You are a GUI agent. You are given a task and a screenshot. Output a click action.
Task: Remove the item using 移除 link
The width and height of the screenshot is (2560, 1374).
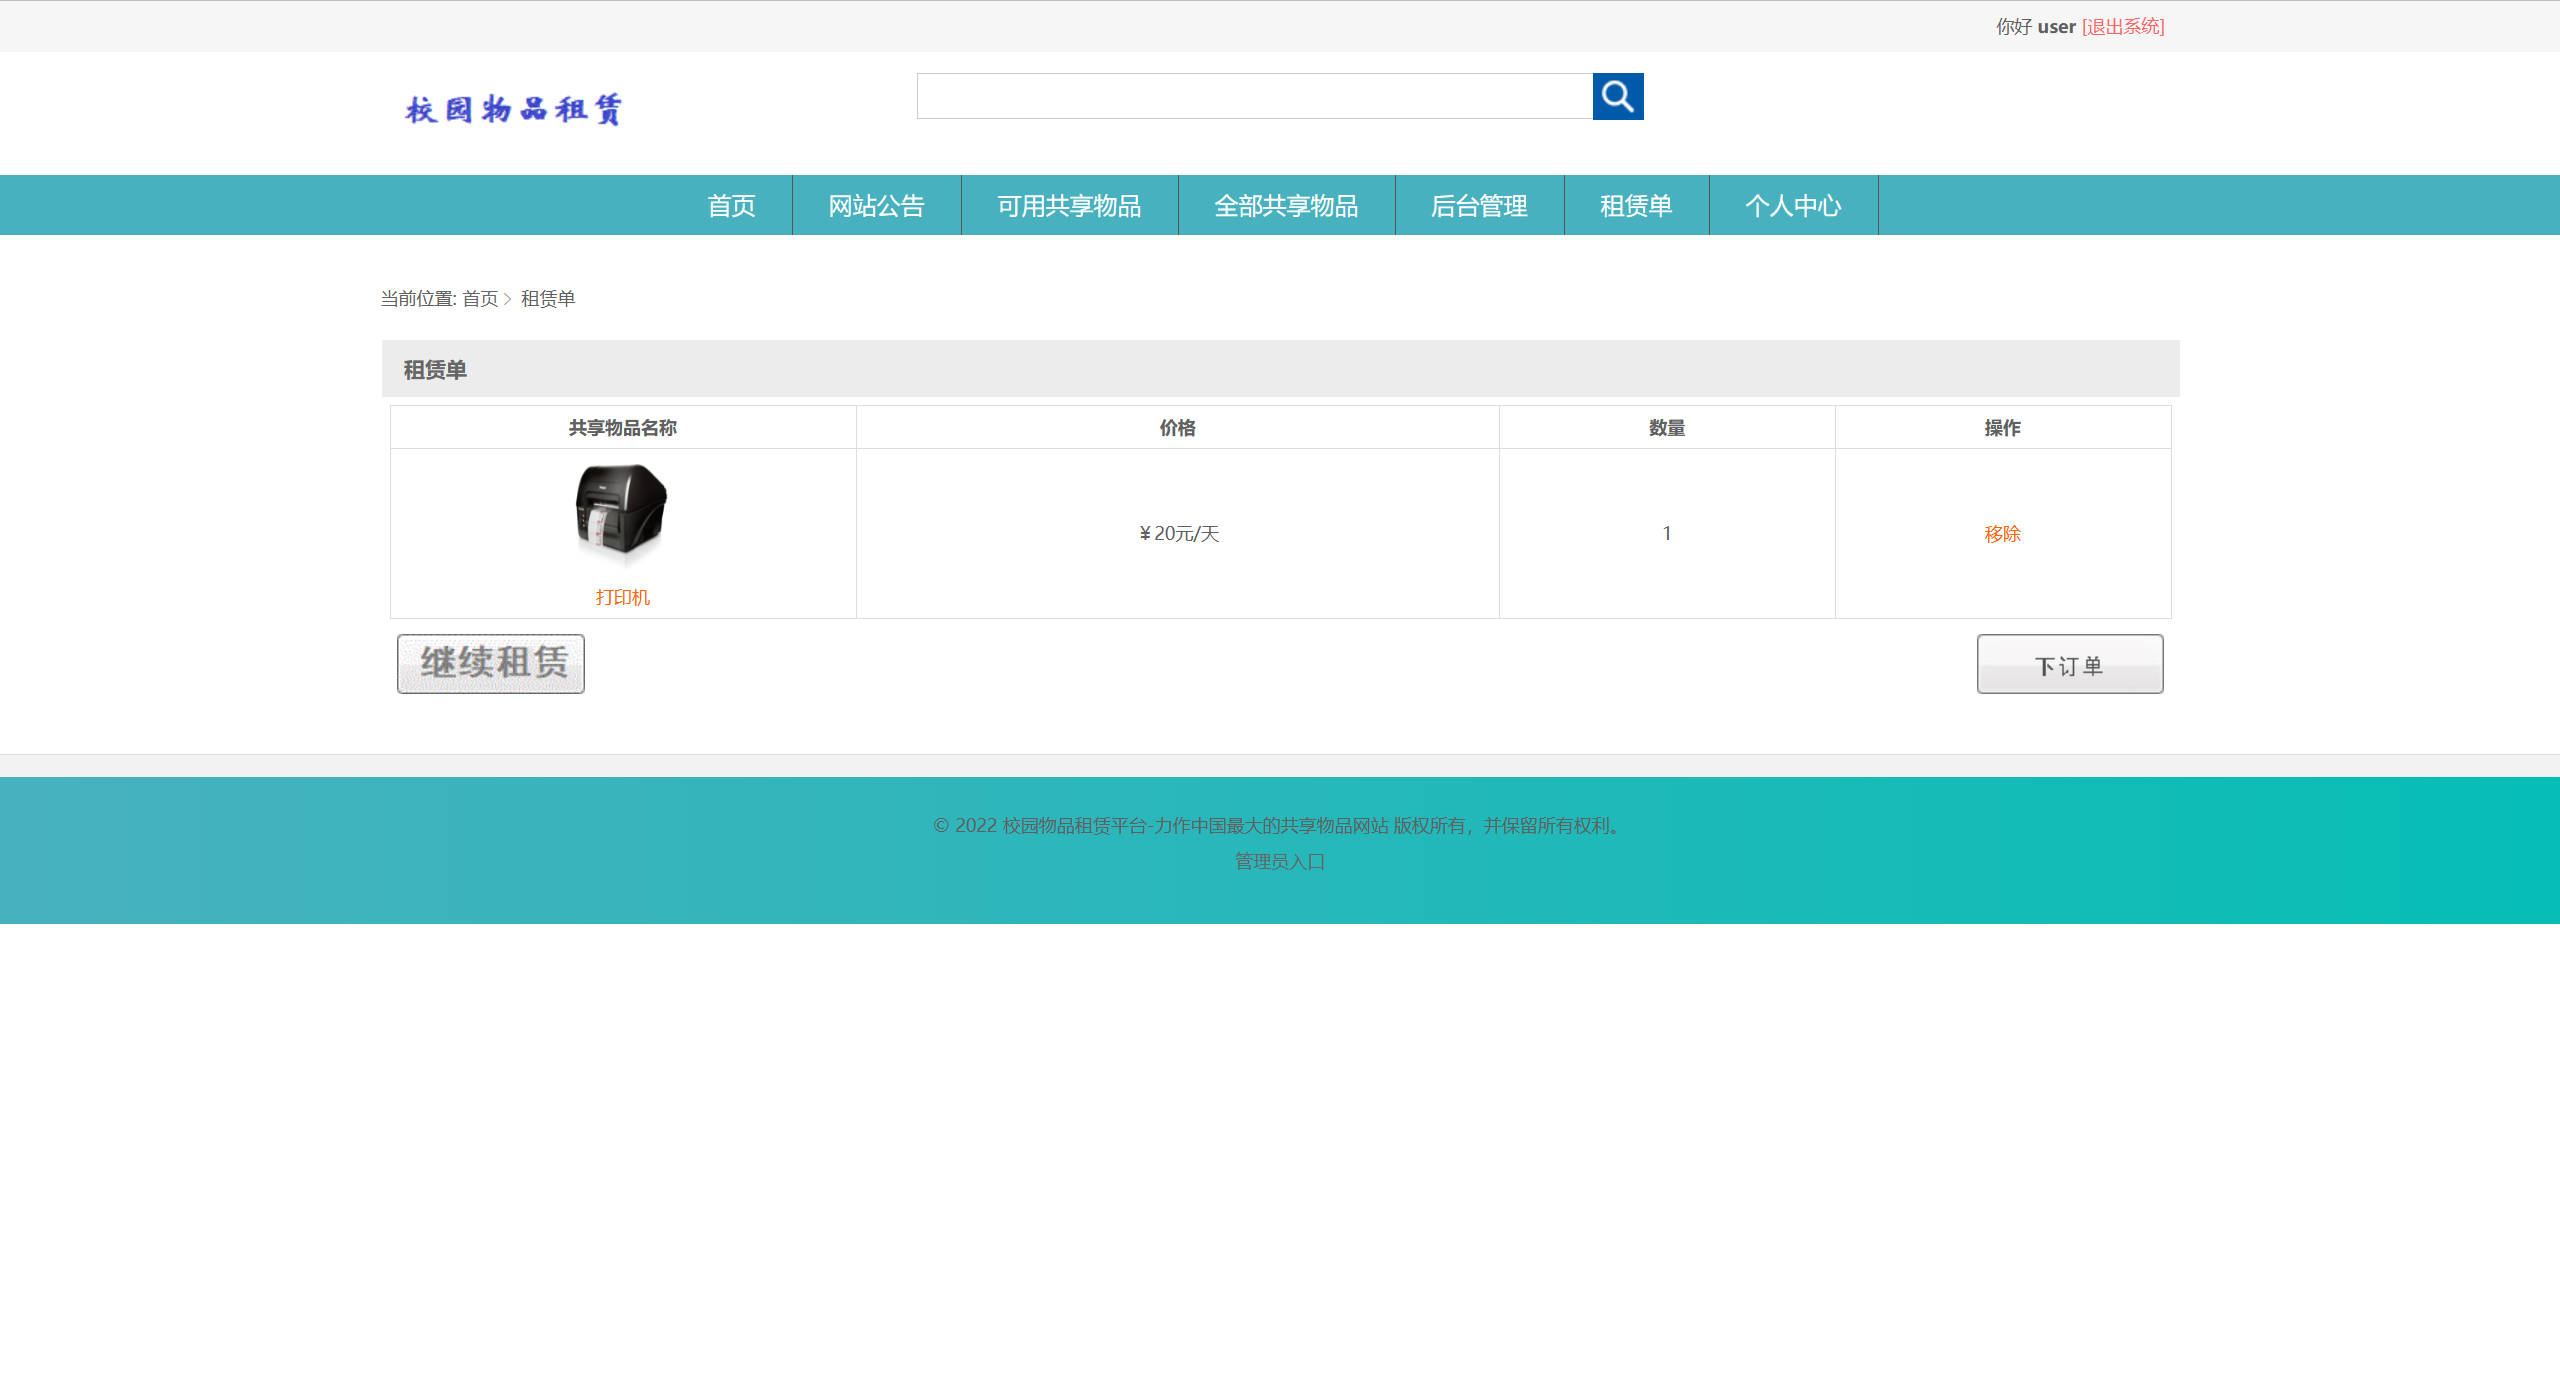[2002, 533]
